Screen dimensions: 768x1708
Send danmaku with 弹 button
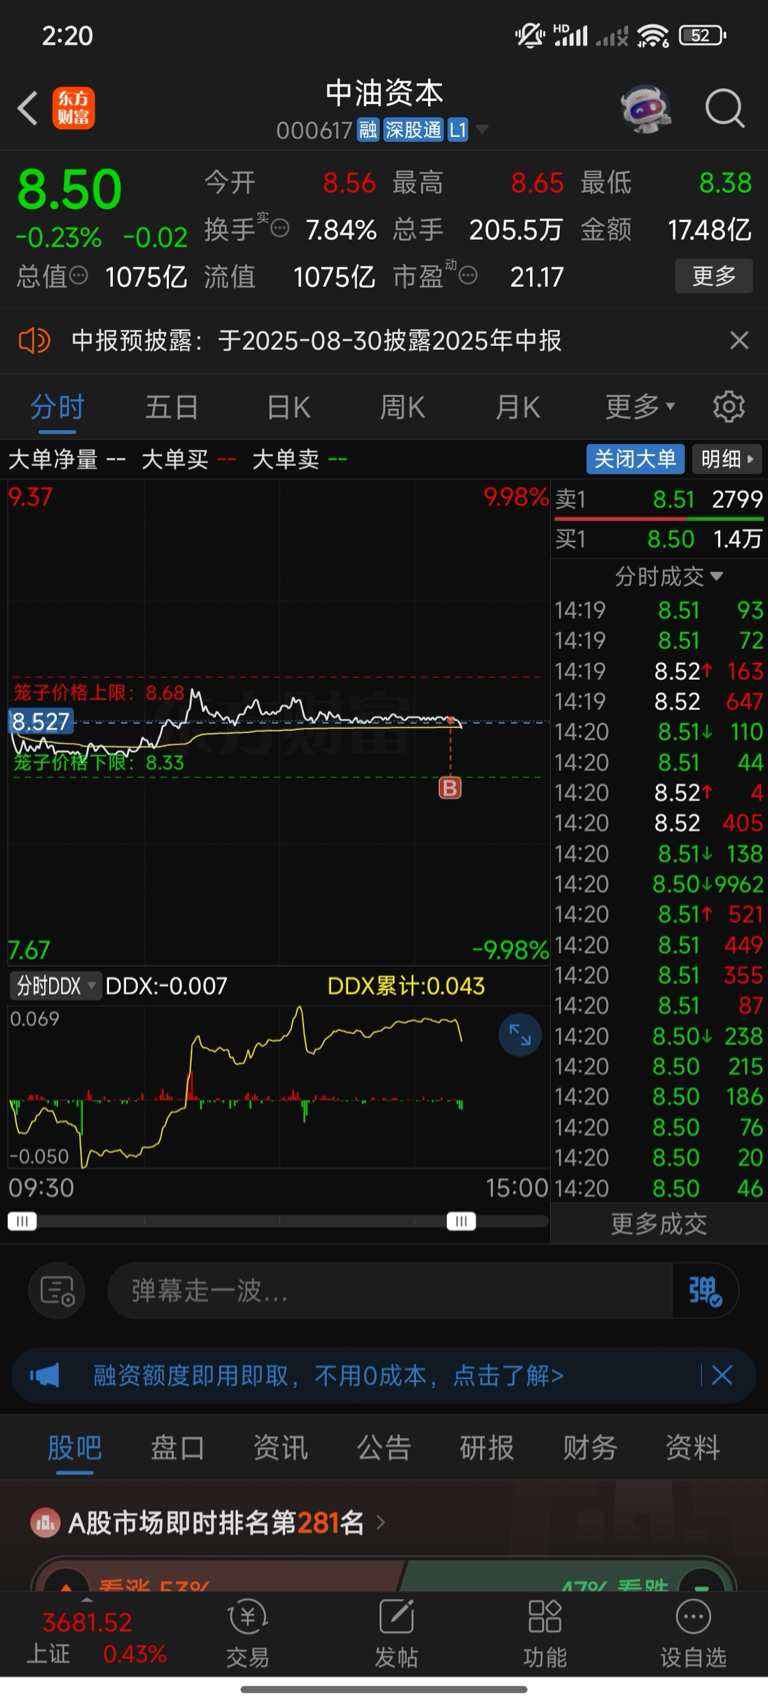[705, 1291]
